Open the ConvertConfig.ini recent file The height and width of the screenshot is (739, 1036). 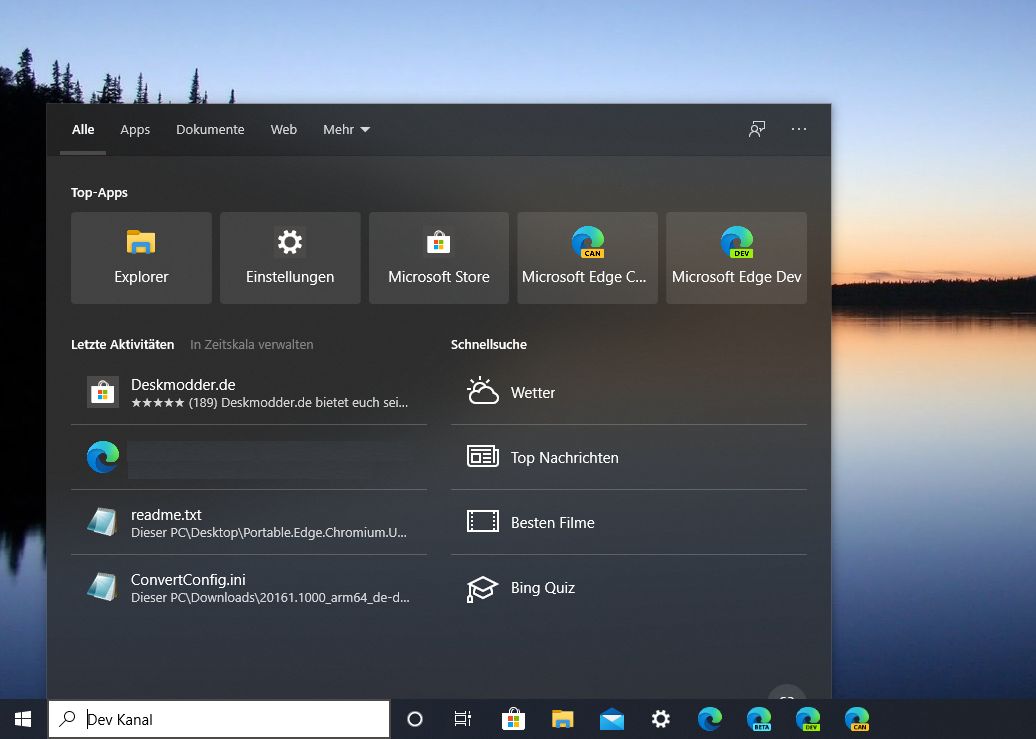pyautogui.click(x=249, y=588)
